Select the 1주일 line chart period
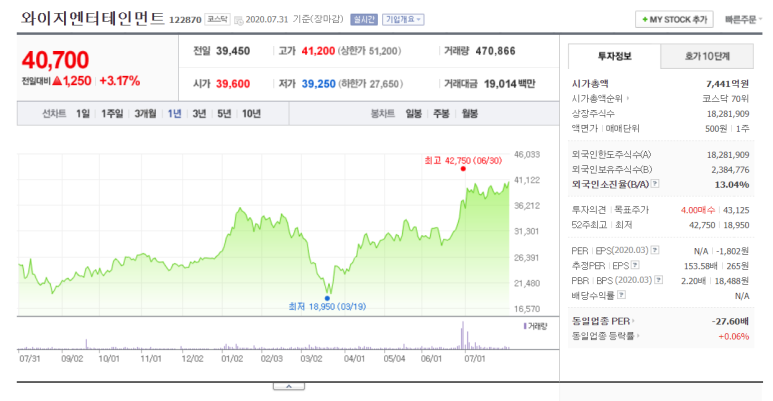This screenshot has width=773, height=401. 112,114
